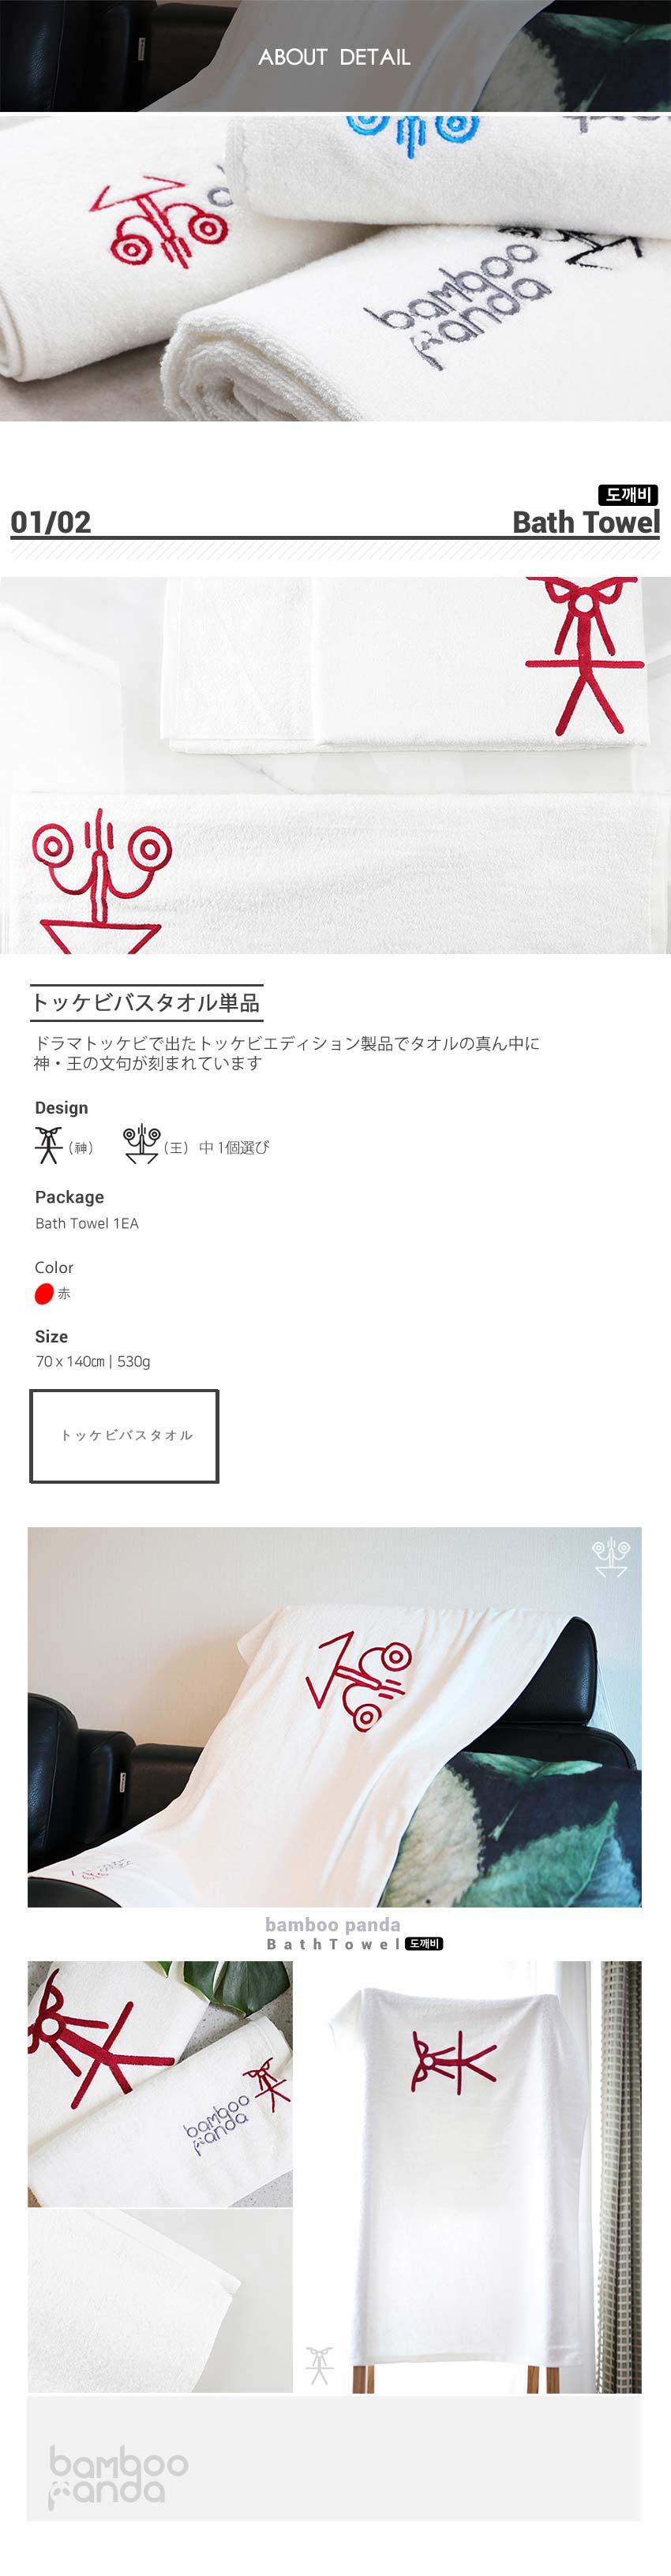Viewport: 671px width, 2576px height.
Task: Click the white 神 watermark icon near photos
Action: click(319, 2365)
